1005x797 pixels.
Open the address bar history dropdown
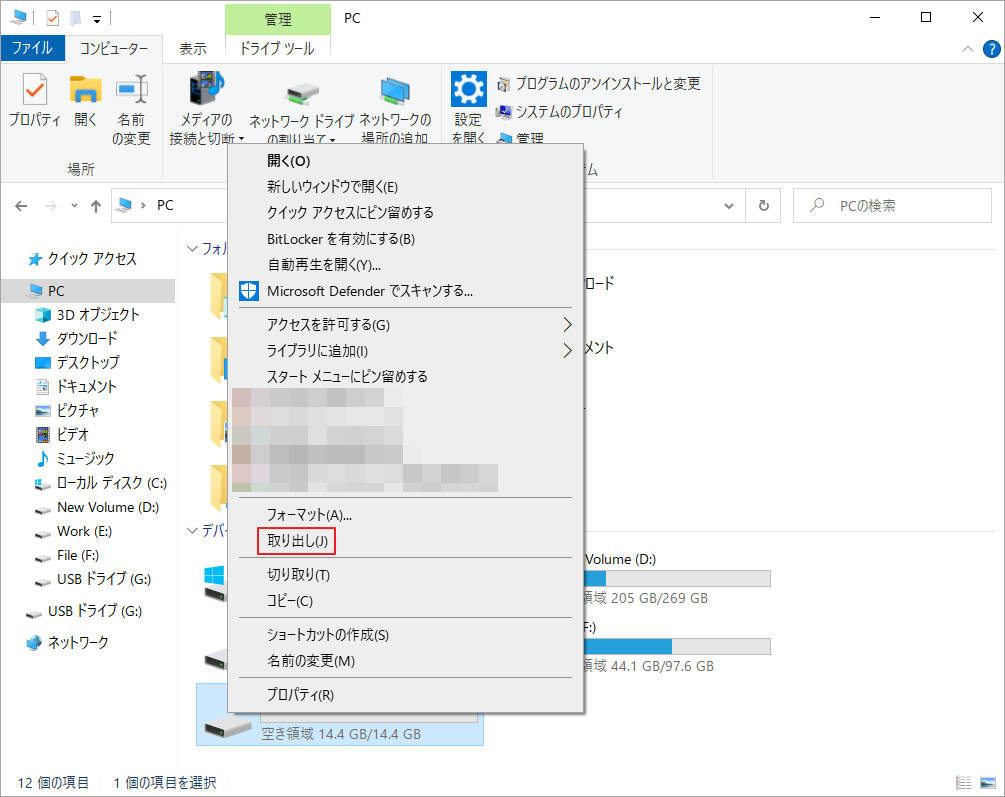[x=728, y=205]
